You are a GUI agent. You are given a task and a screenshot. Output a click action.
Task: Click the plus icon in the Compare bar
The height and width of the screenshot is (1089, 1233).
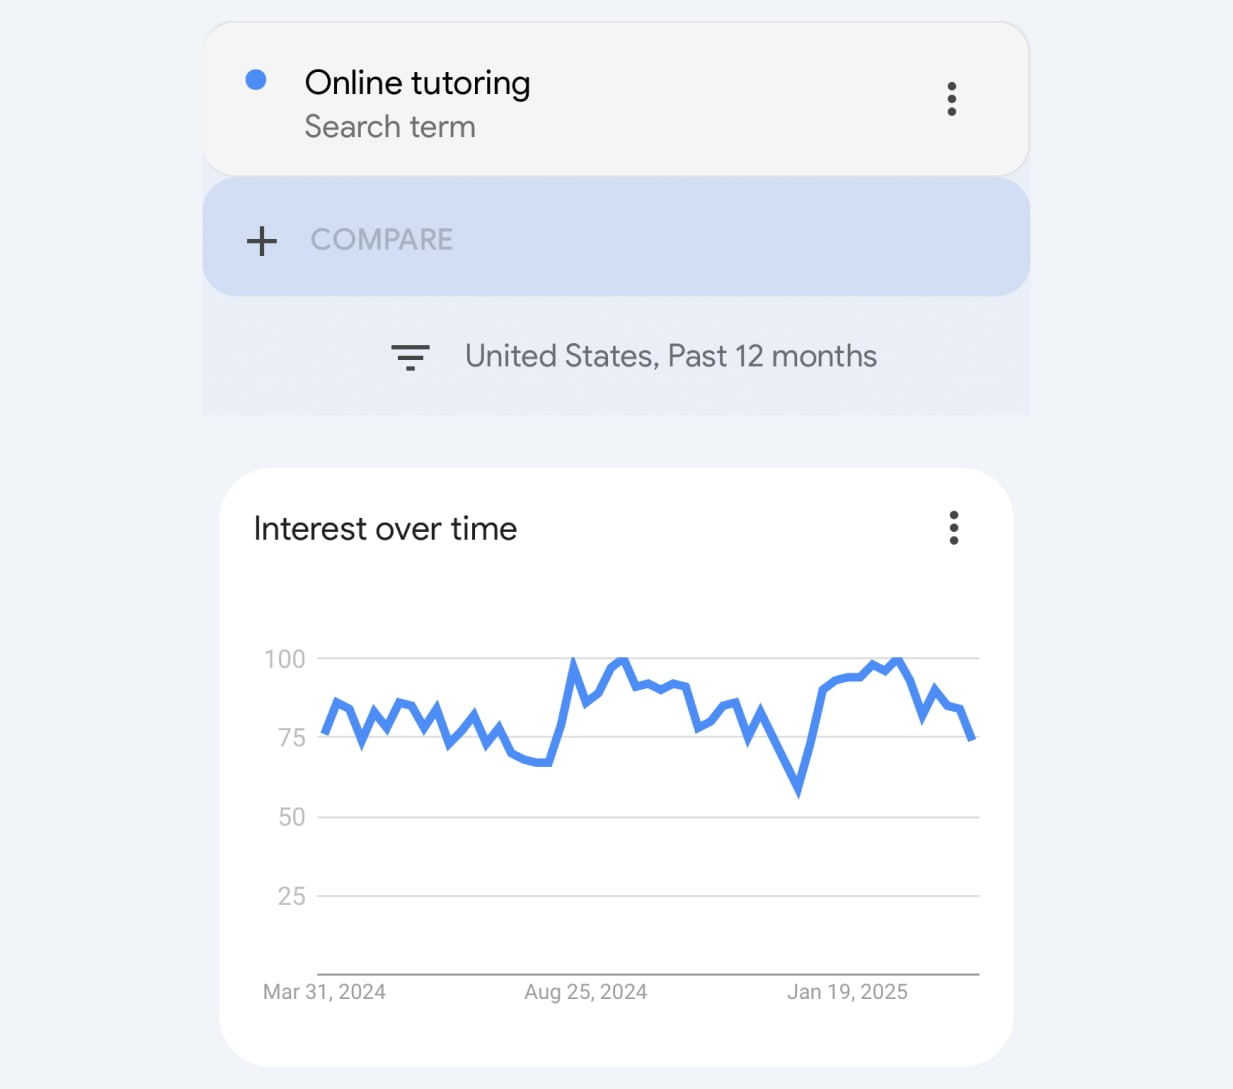tap(261, 240)
